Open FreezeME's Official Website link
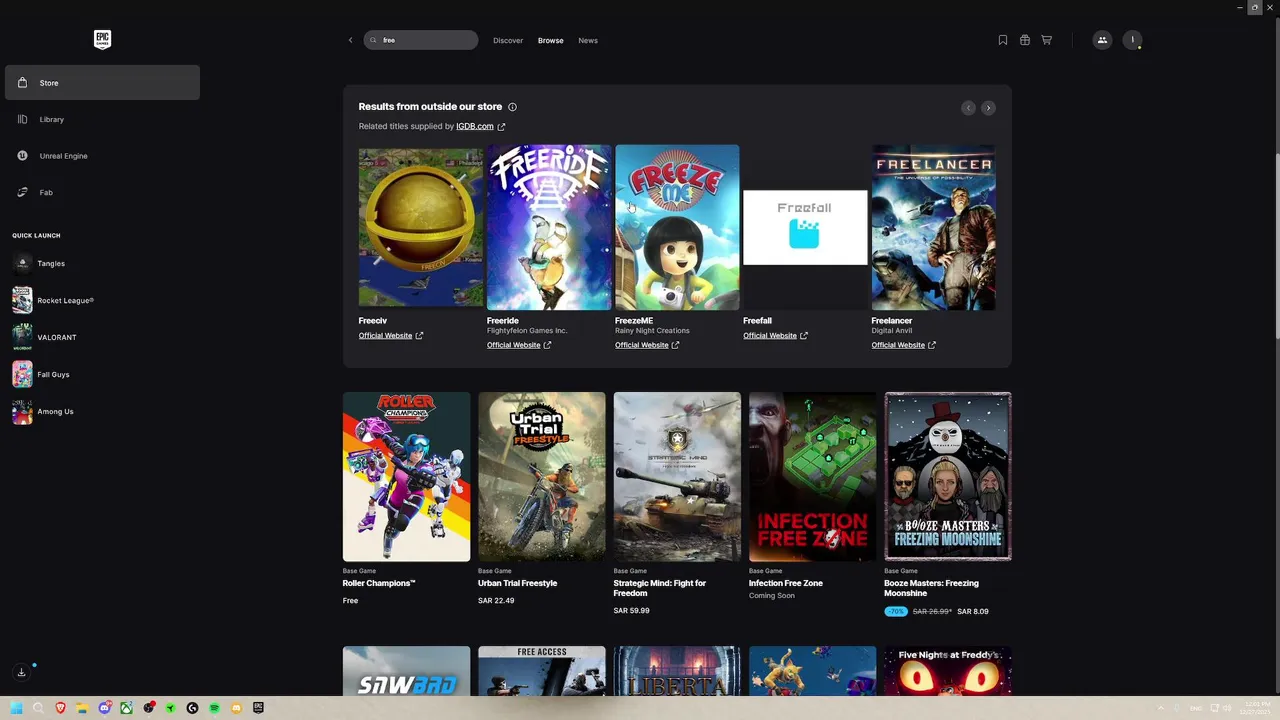Image resolution: width=1280 pixels, height=720 pixels. 647,345
